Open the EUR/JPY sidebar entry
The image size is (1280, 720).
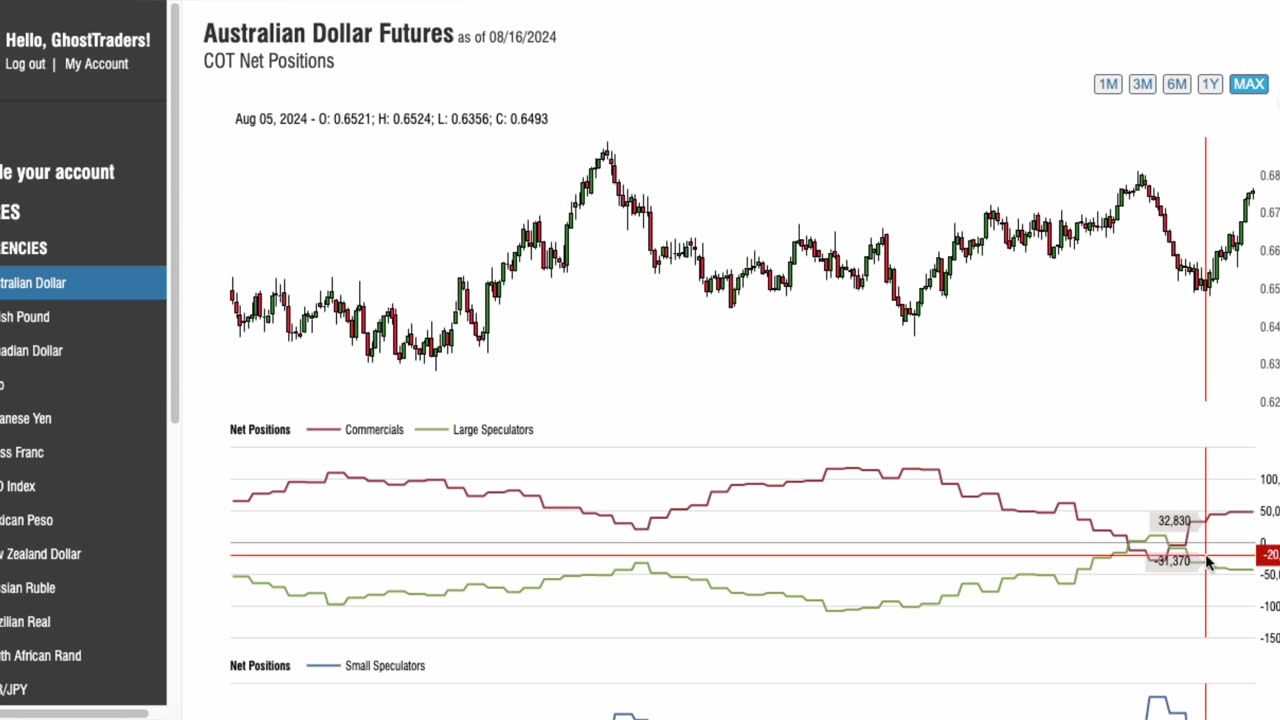point(83,690)
